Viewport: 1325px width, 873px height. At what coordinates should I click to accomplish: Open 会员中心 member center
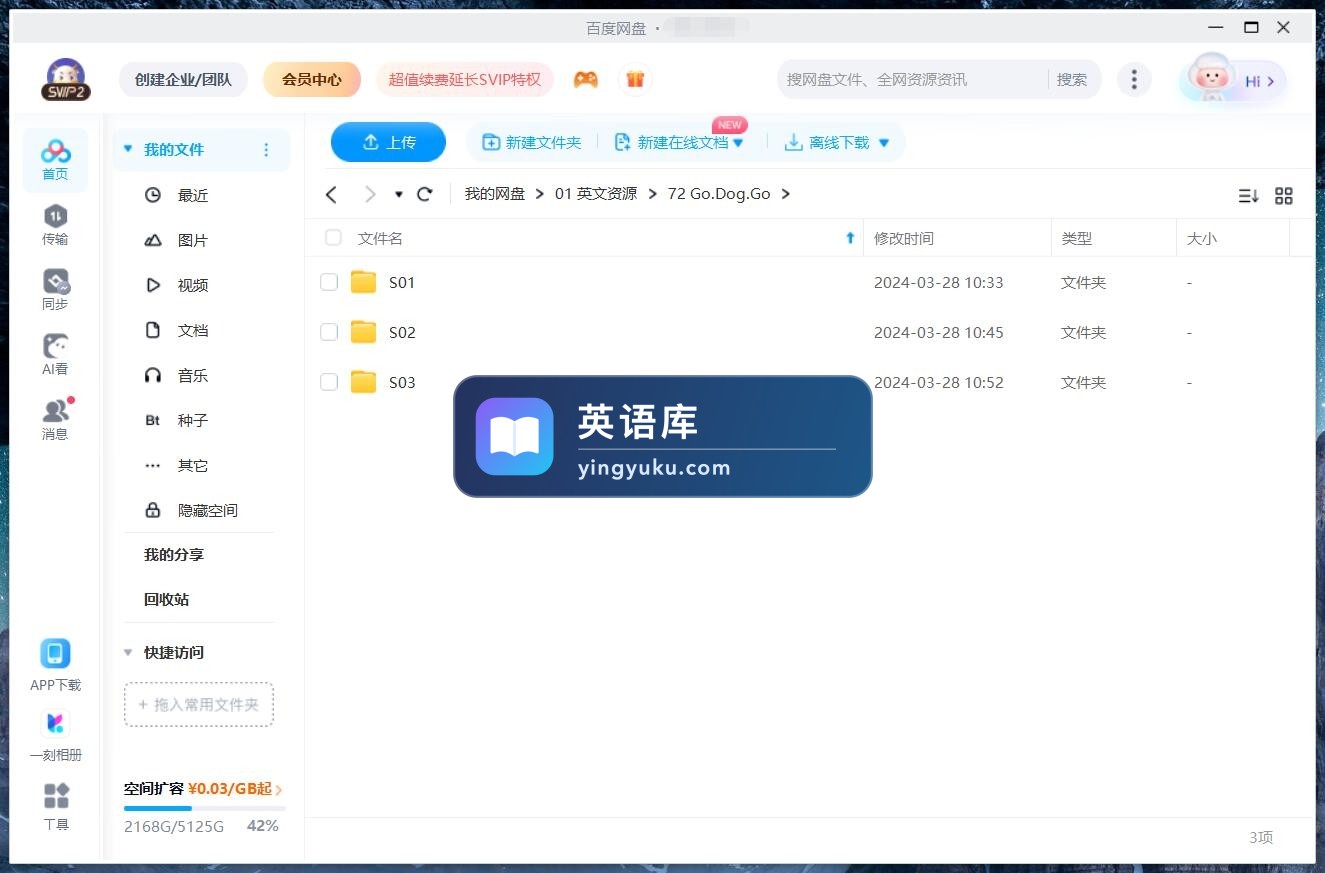[311, 79]
